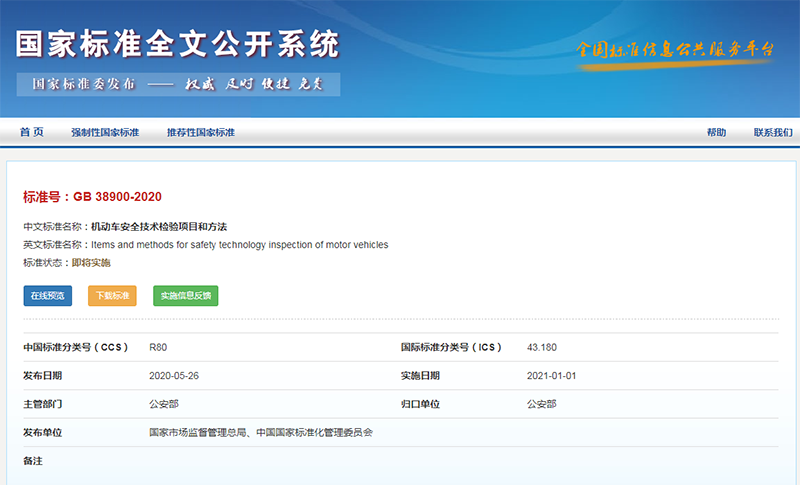Viewport: 800px width, 485px height.
Task: Open the 联系我们 contact link
Action: point(772,133)
